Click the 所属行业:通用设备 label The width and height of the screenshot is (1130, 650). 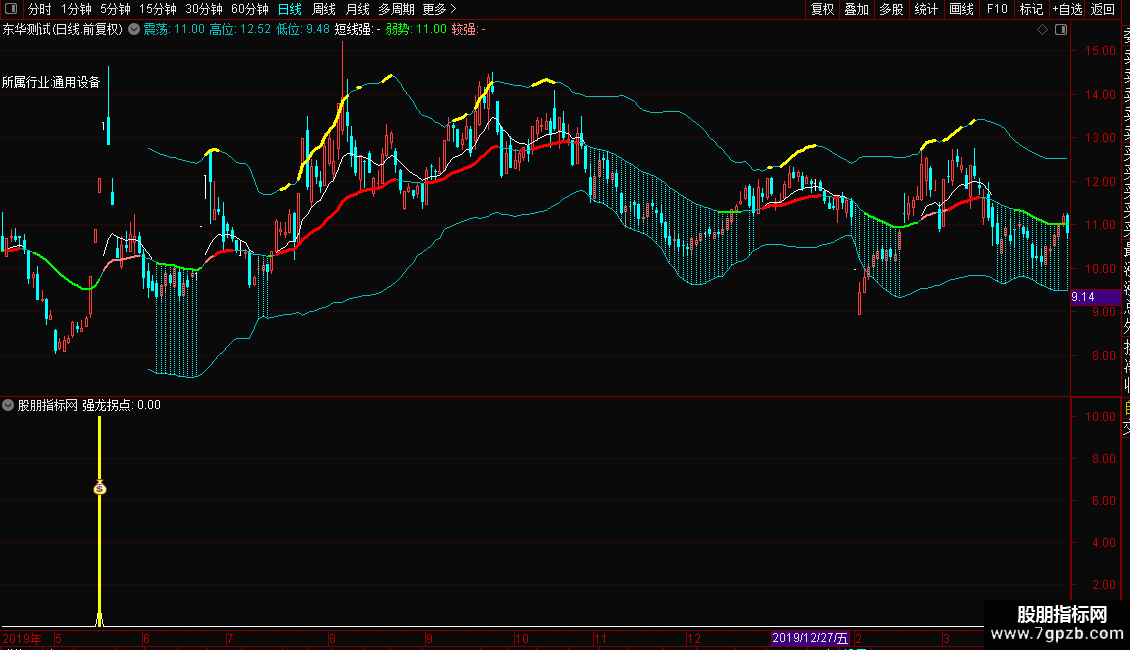point(51,82)
